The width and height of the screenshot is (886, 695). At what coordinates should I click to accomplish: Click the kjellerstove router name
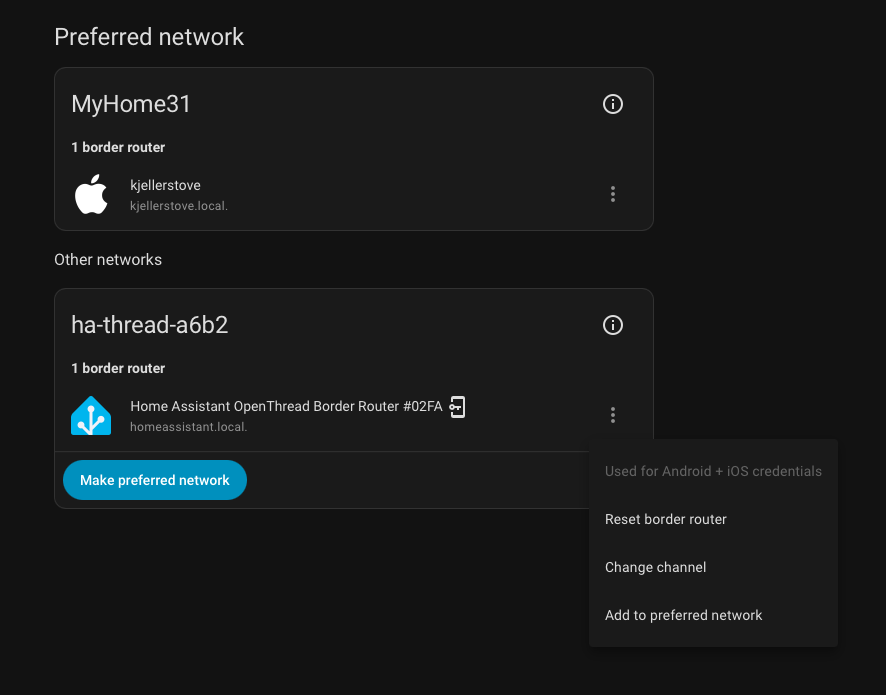click(x=165, y=185)
